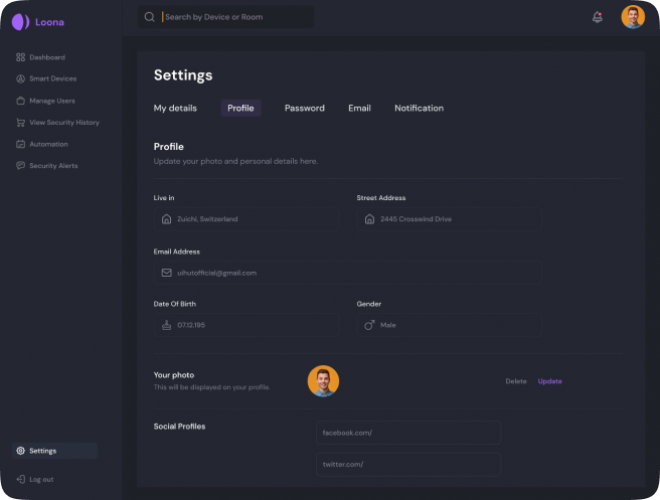Click the Dashboard grid icon
Viewport: 660px width, 500px height.
click(x=20, y=57)
